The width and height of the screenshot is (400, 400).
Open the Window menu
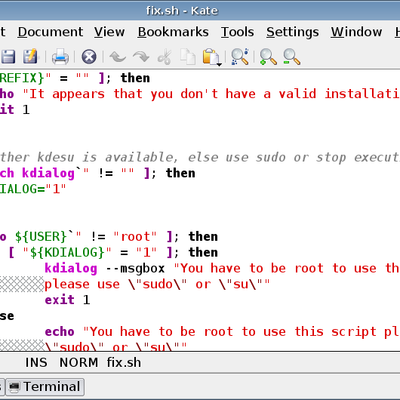point(356,32)
